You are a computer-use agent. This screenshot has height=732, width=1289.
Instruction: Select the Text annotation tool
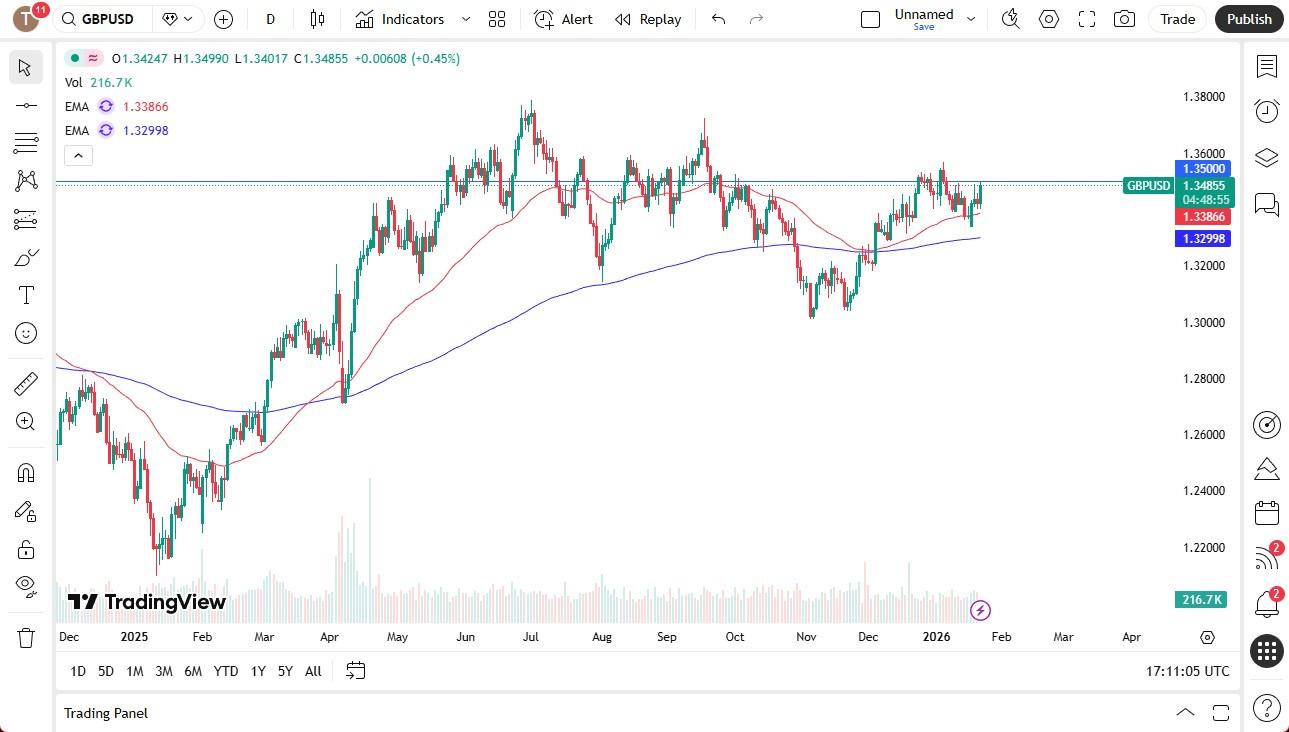point(26,294)
